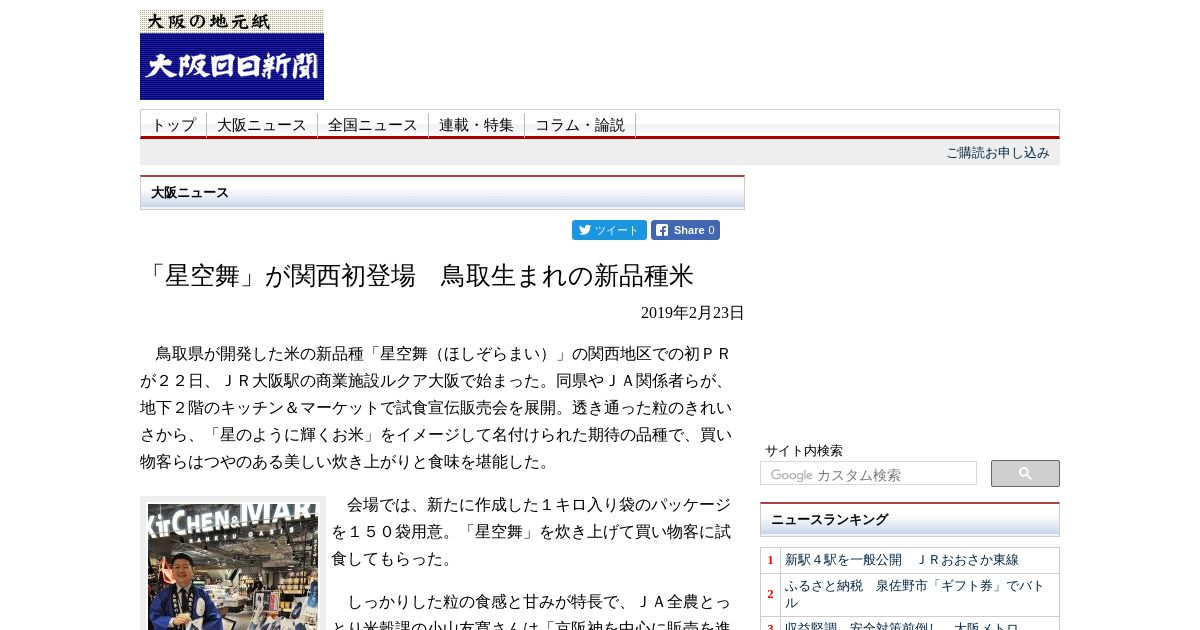
Task: Click the 大阪ニュース section header
Action: pyautogui.click(x=442, y=193)
